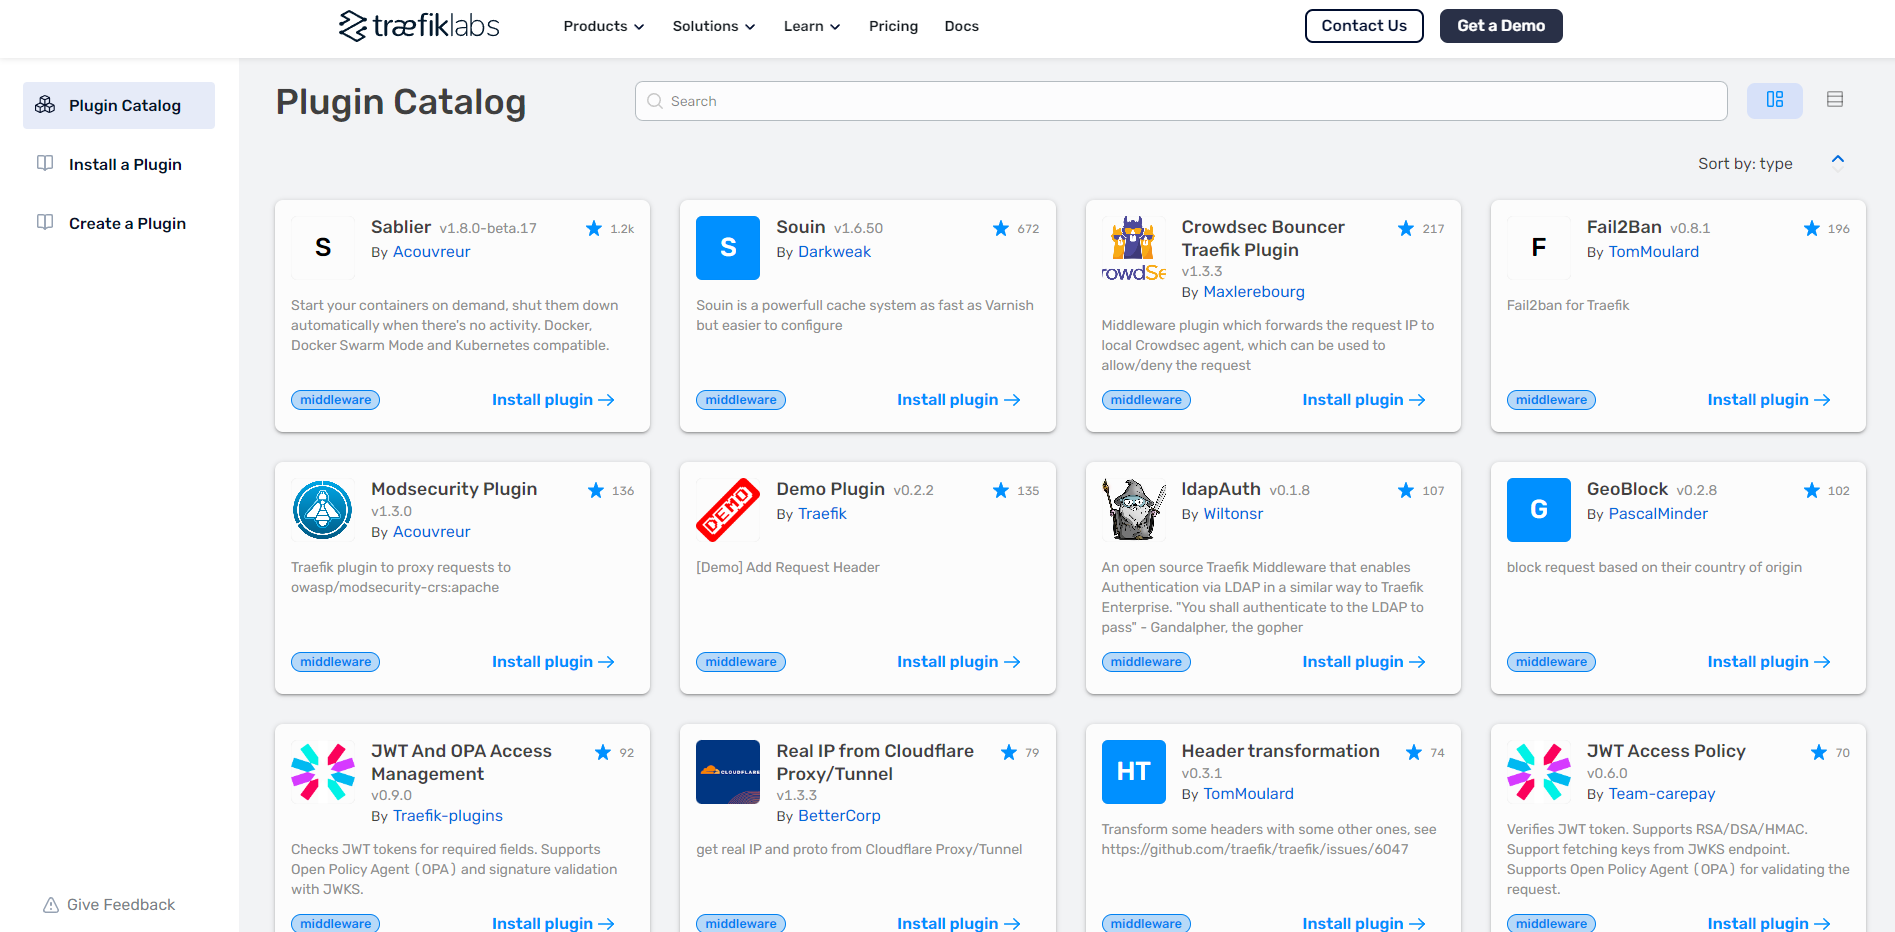Click the Souin blue S icon
The image size is (1895, 932).
(x=728, y=248)
